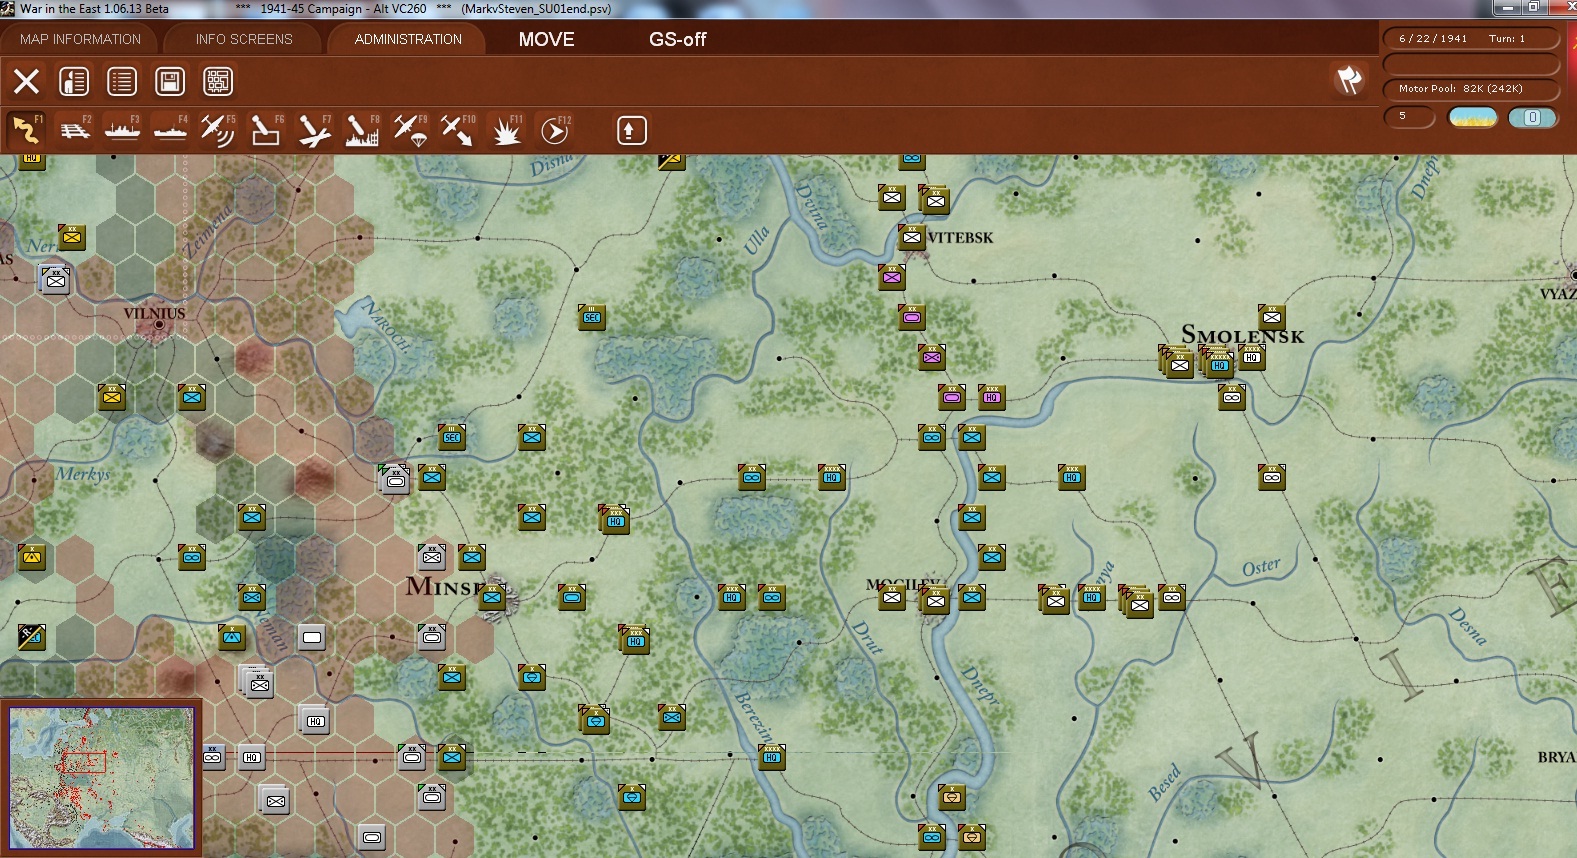Select the unit counter directly north of Smolensk
The width and height of the screenshot is (1577, 858).
[1271, 318]
